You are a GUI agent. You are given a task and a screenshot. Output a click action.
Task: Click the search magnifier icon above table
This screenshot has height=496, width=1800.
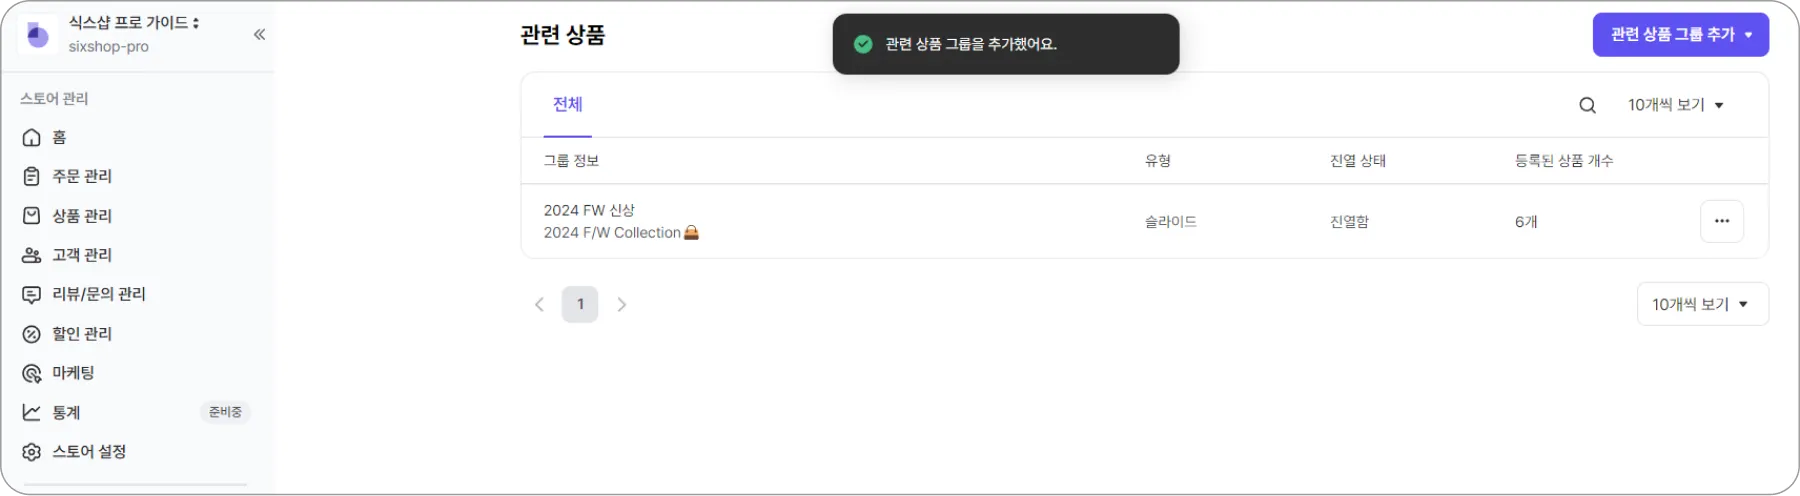click(x=1587, y=105)
